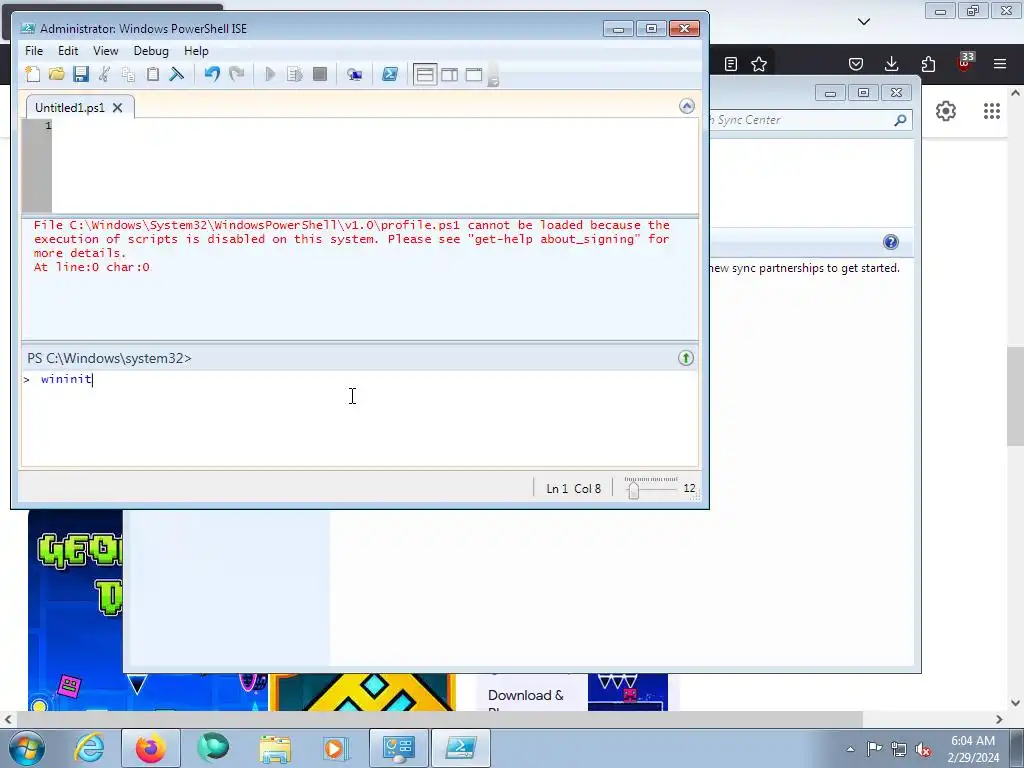The image size is (1024, 768).
Task: Click the uBlock extension icon with 33 badge
Action: [x=965, y=63]
